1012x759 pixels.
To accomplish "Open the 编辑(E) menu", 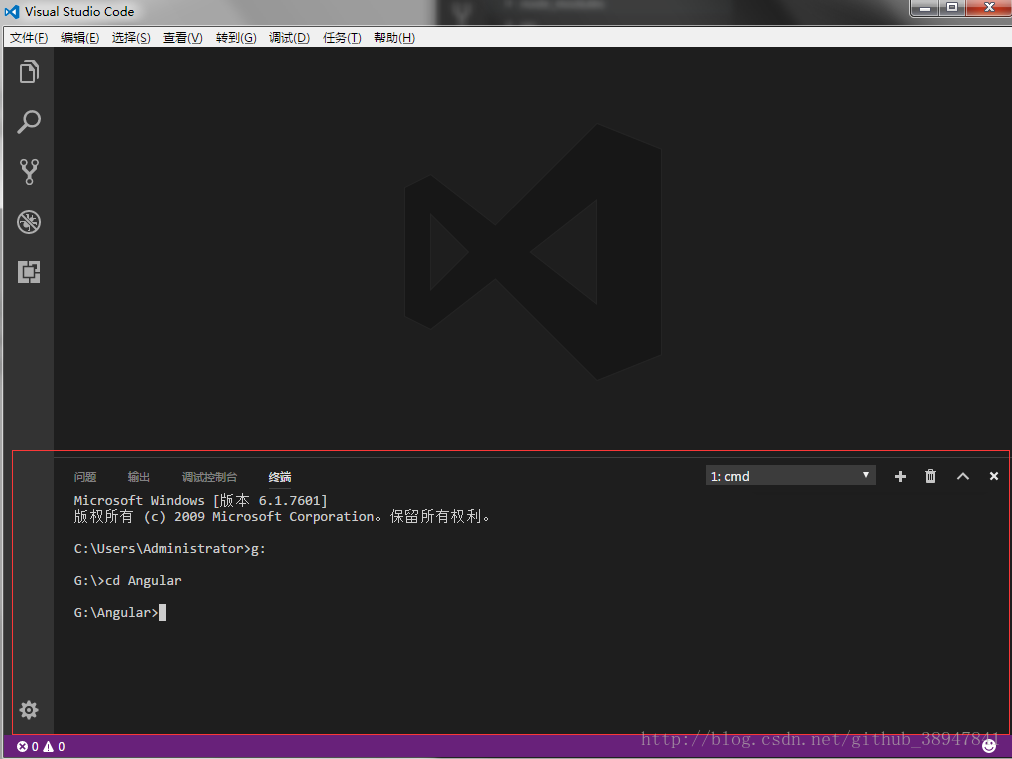I will click(80, 38).
